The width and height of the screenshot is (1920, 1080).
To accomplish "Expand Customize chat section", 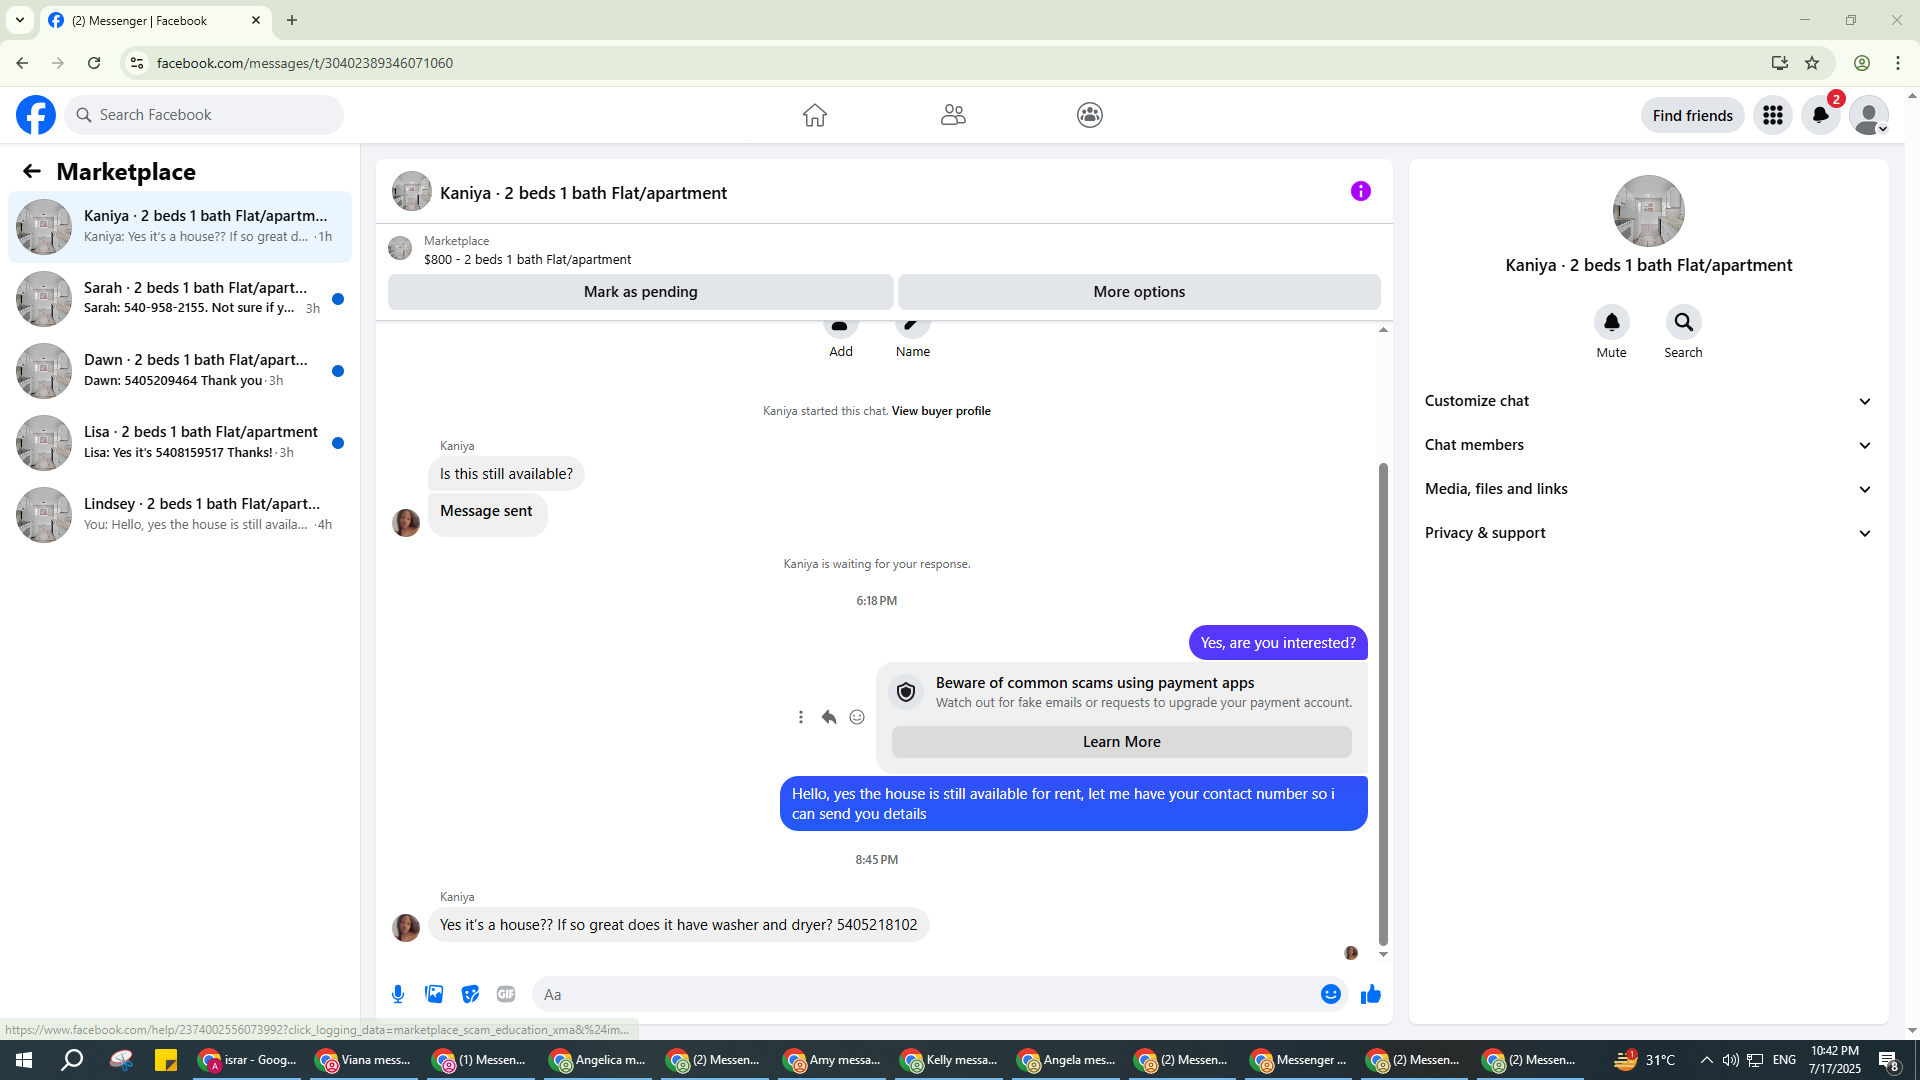I will [x=1648, y=401].
